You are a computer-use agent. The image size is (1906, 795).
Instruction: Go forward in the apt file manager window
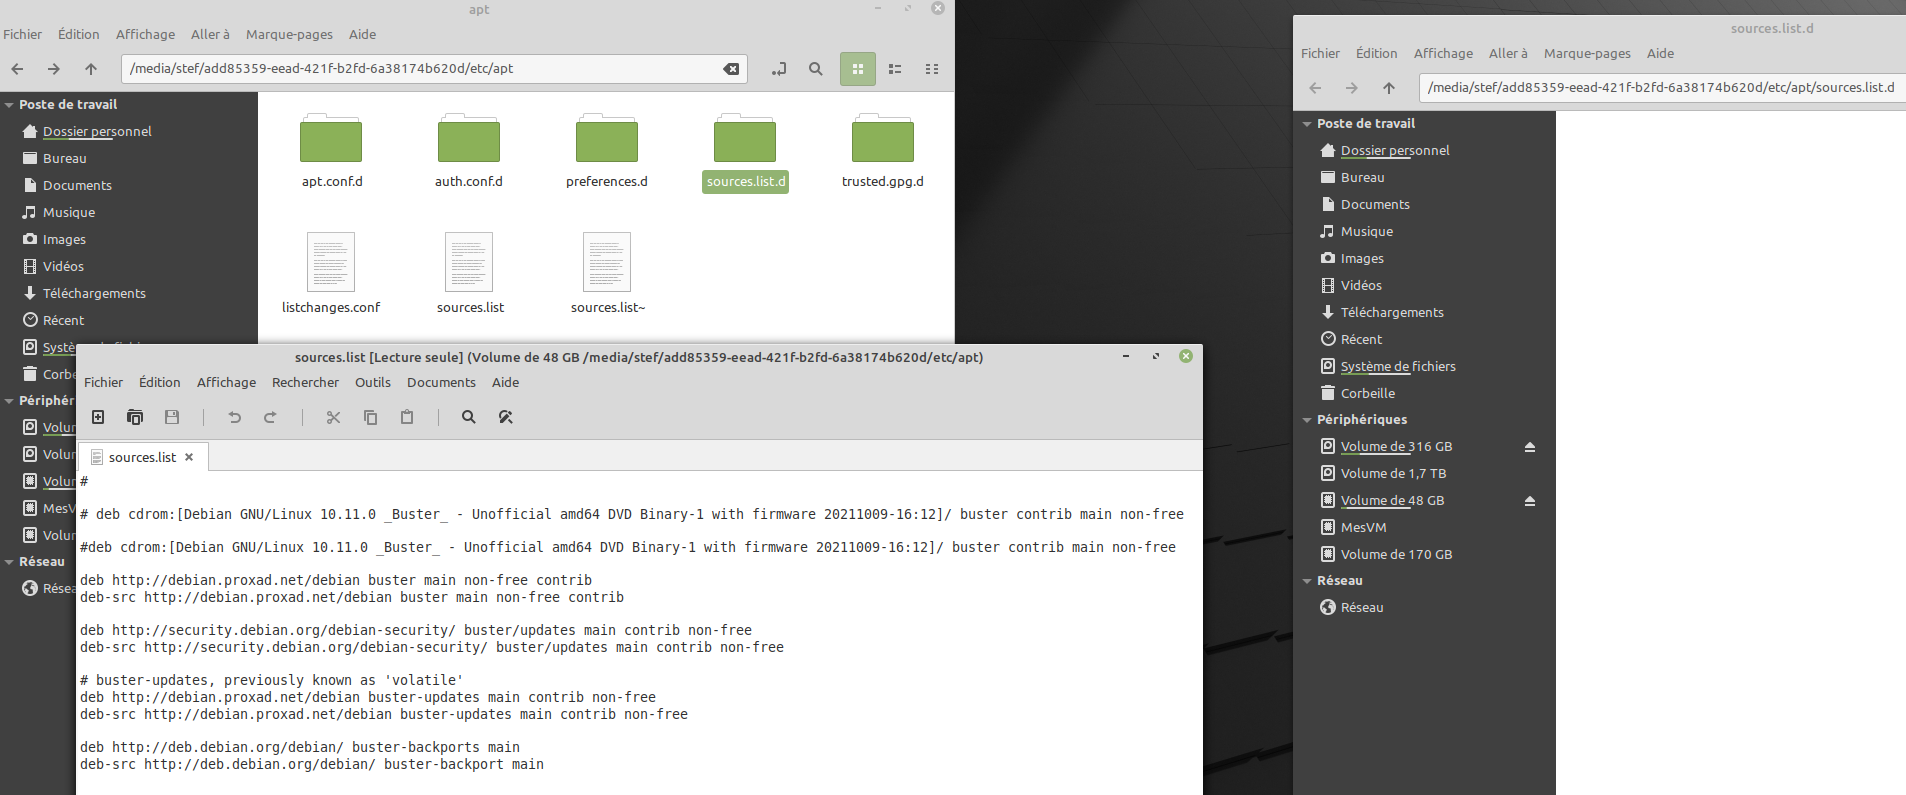pos(54,69)
